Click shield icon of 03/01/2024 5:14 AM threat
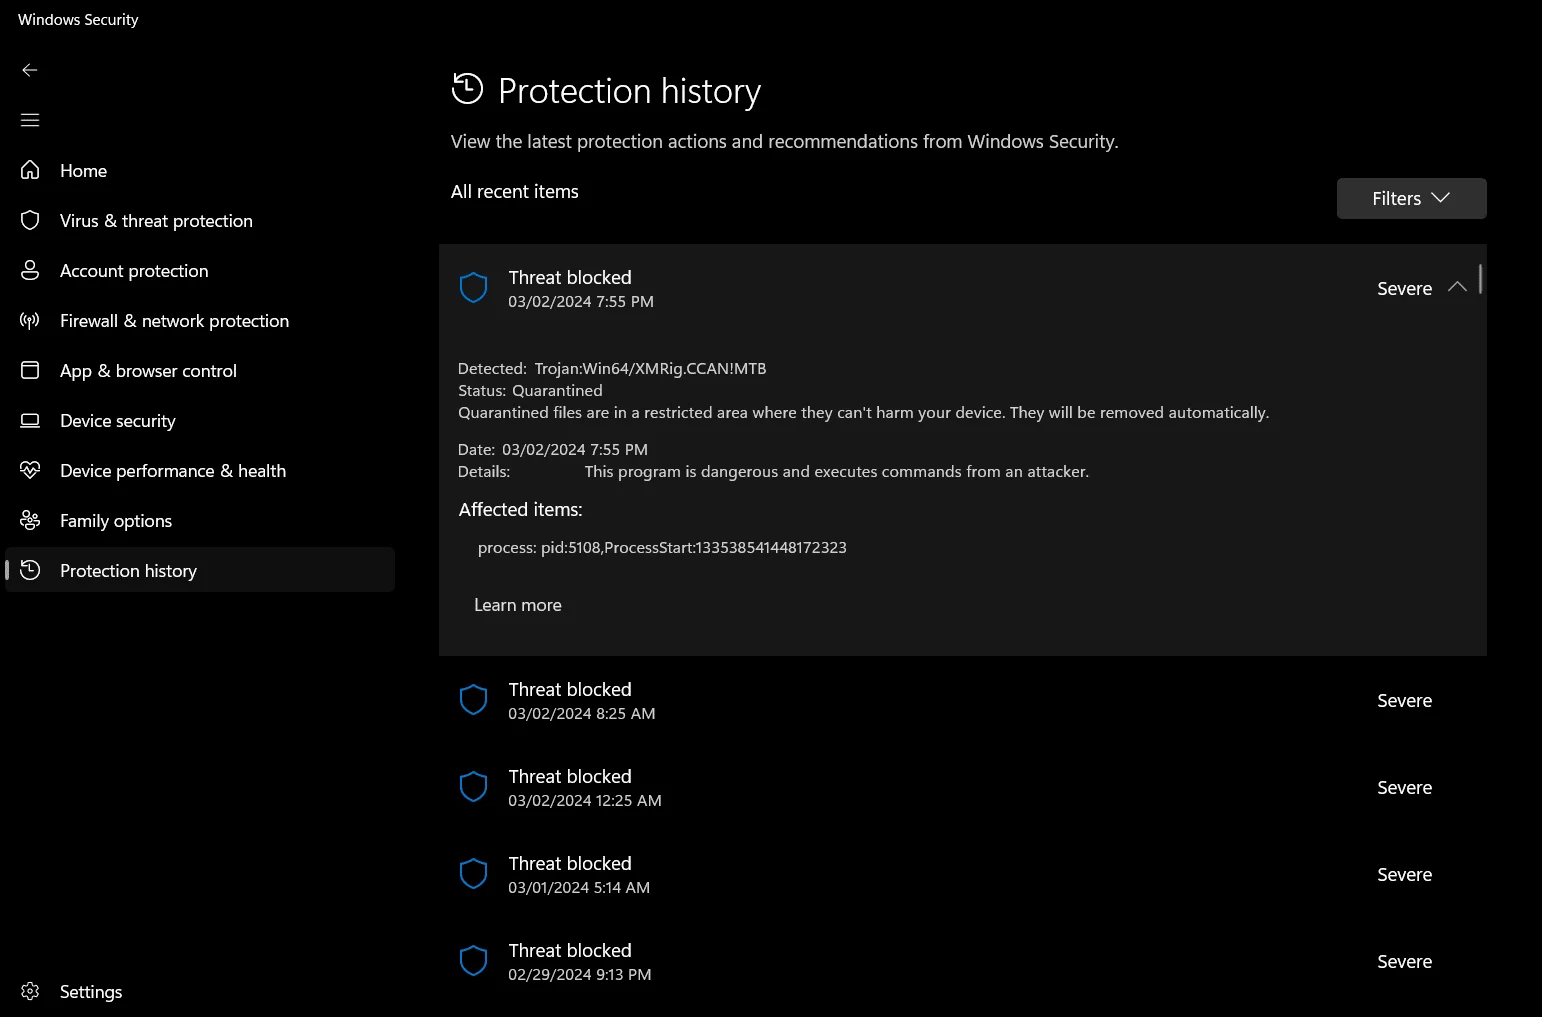The height and width of the screenshot is (1017, 1542). (x=473, y=874)
